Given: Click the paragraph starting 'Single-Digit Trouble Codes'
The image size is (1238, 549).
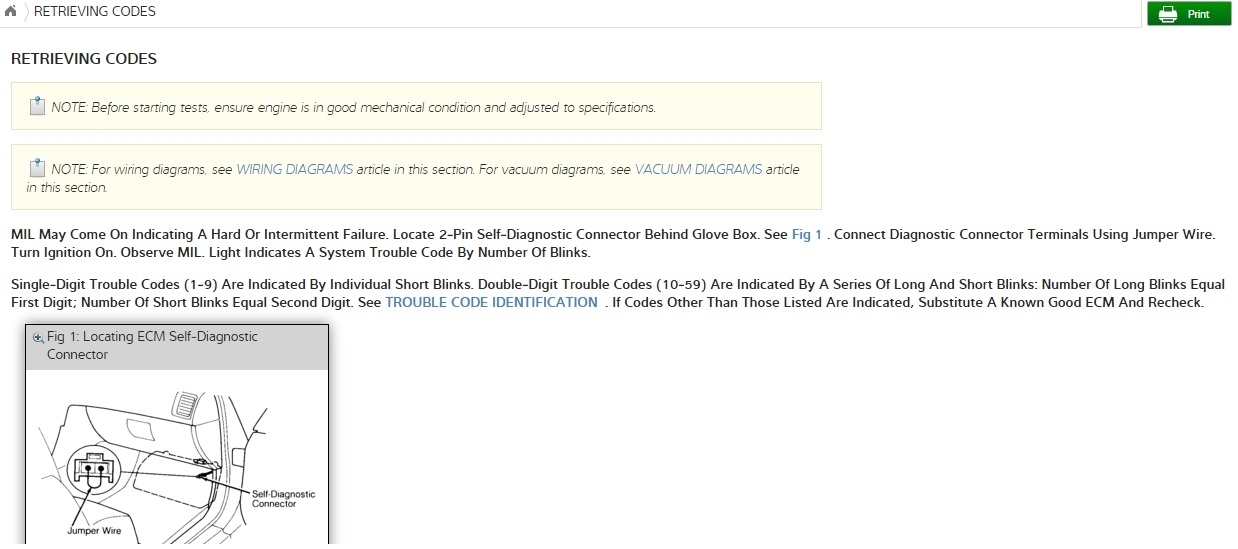Looking at the screenshot, I should (617, 293).
